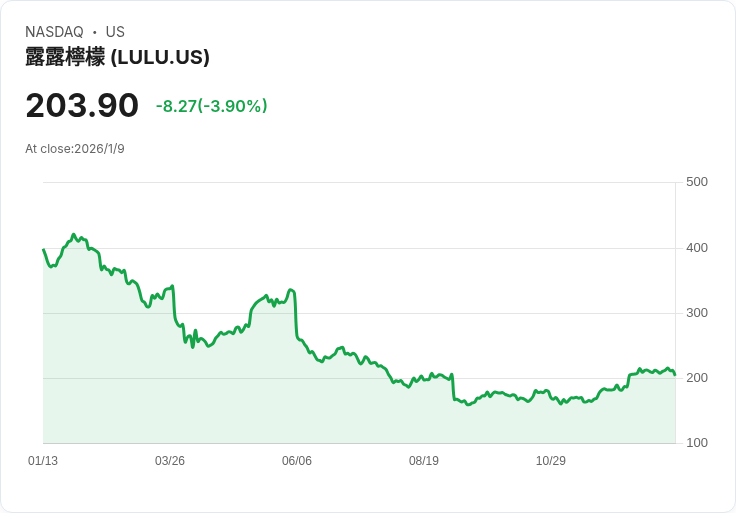736x513 pixels.
Task: Click the At close:2026/1/9 timestamp
Action: 75,149
